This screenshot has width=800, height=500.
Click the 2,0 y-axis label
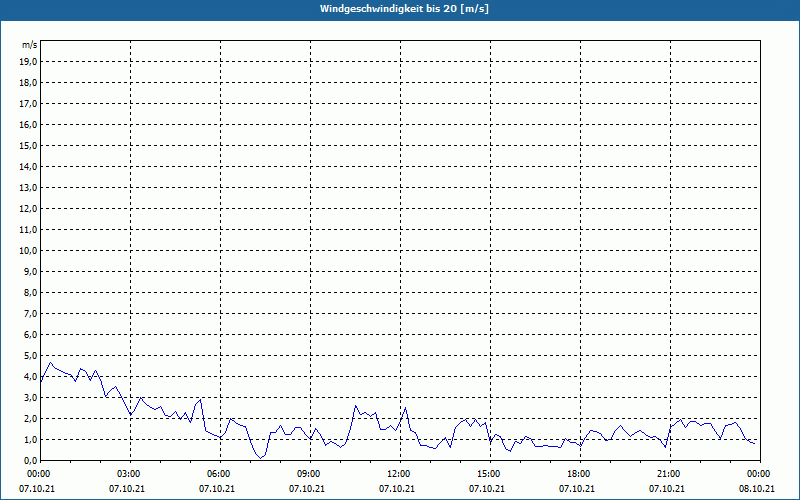tap(30, 419)
